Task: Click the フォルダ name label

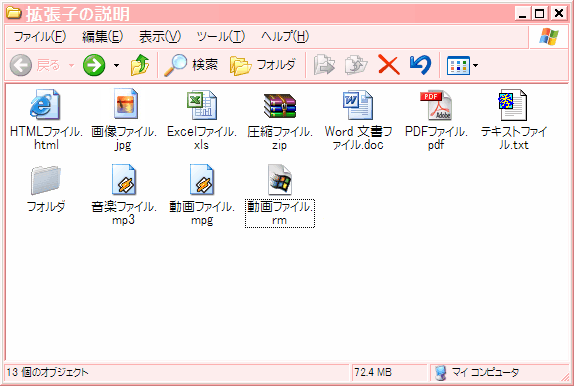Action: [46, 207]
